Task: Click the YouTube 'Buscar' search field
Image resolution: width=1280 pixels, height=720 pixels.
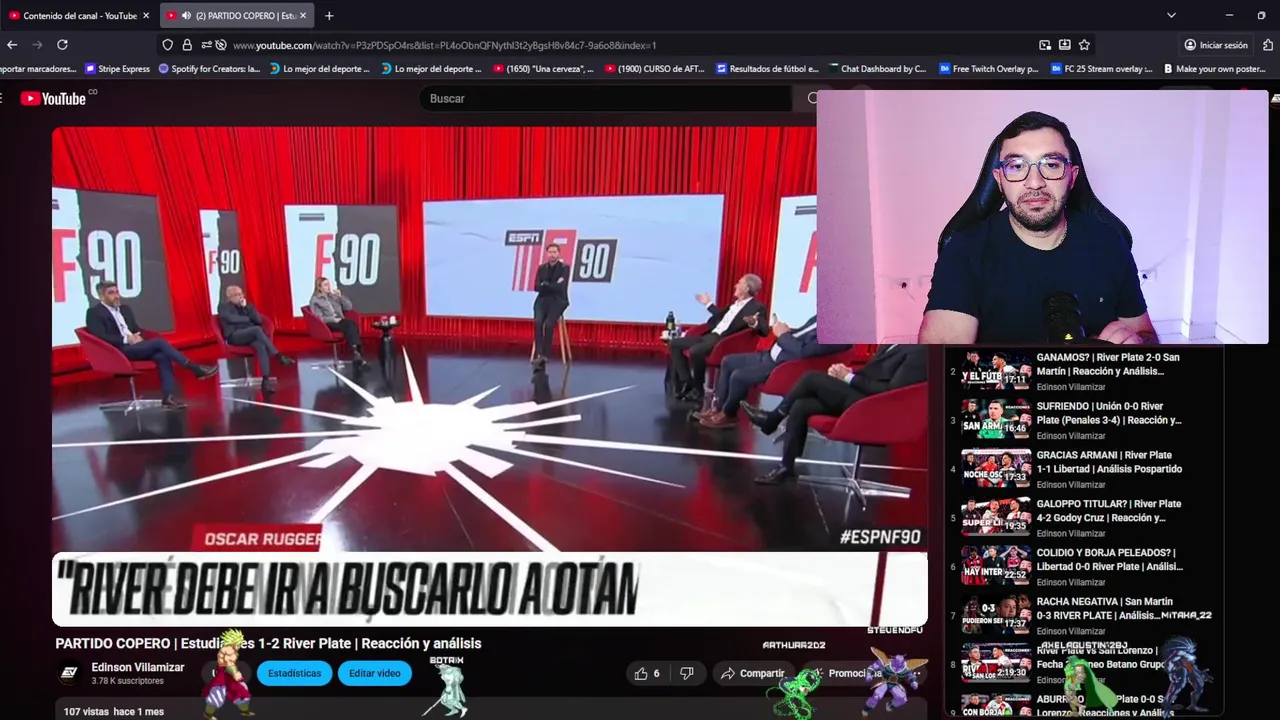Action: pyautogui.click(x=605, y=98)
